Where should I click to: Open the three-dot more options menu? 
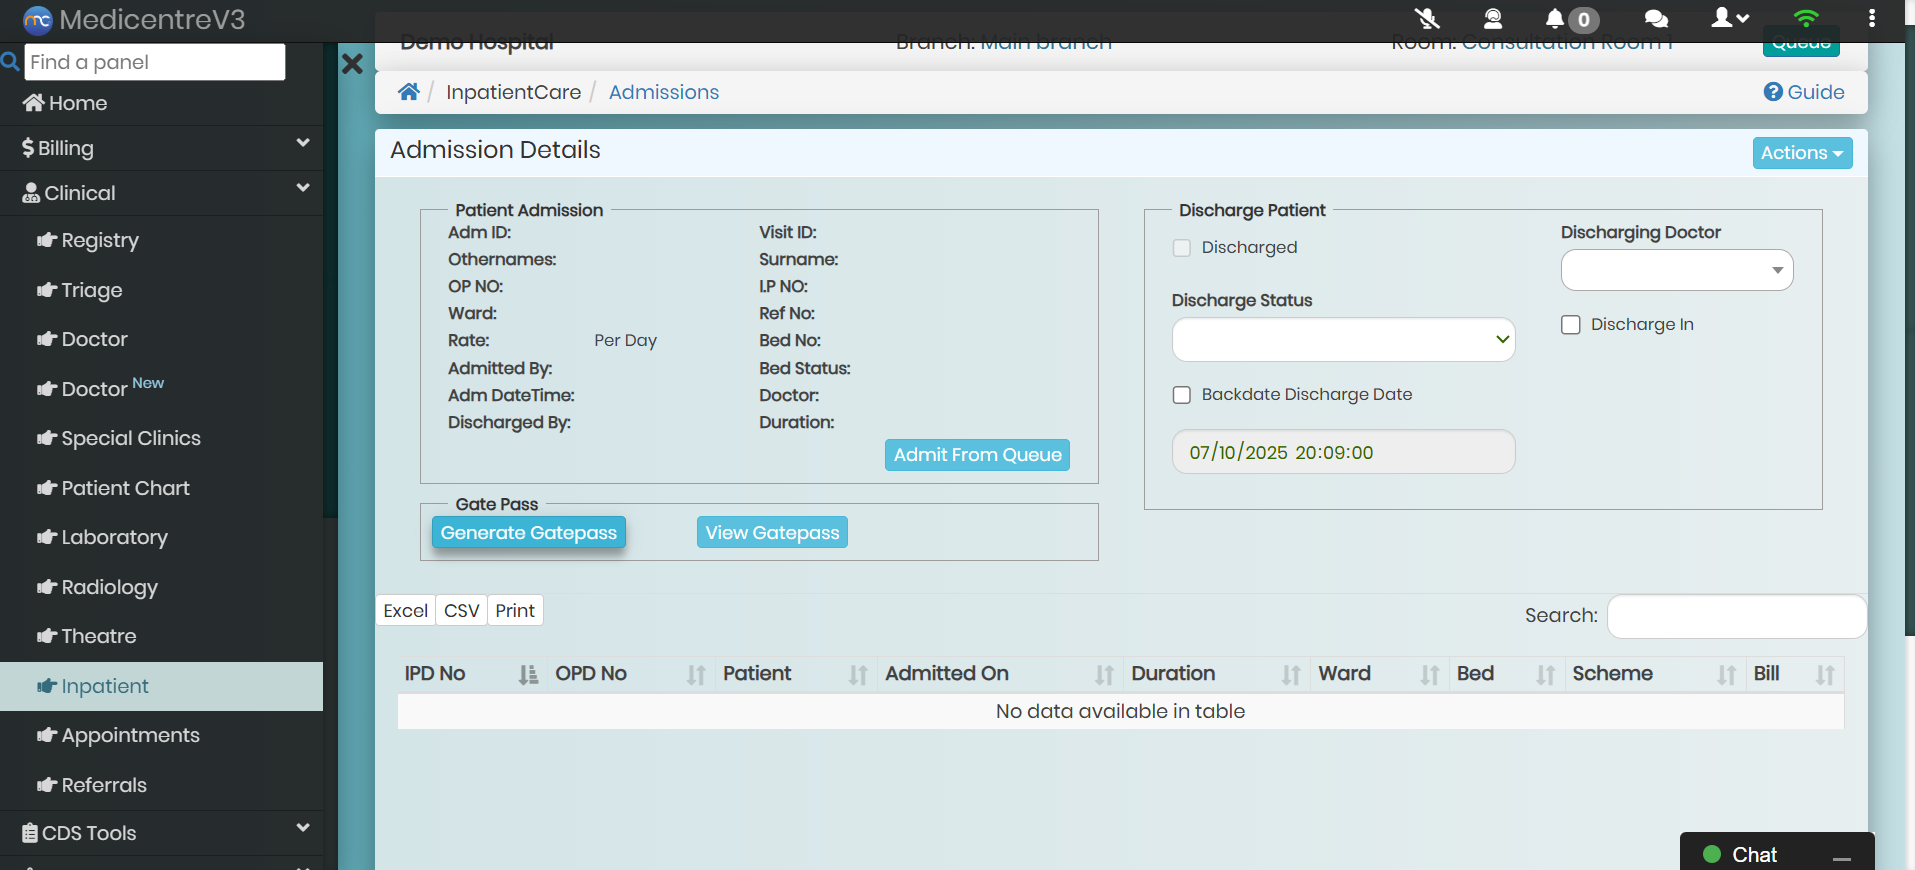1871,18
